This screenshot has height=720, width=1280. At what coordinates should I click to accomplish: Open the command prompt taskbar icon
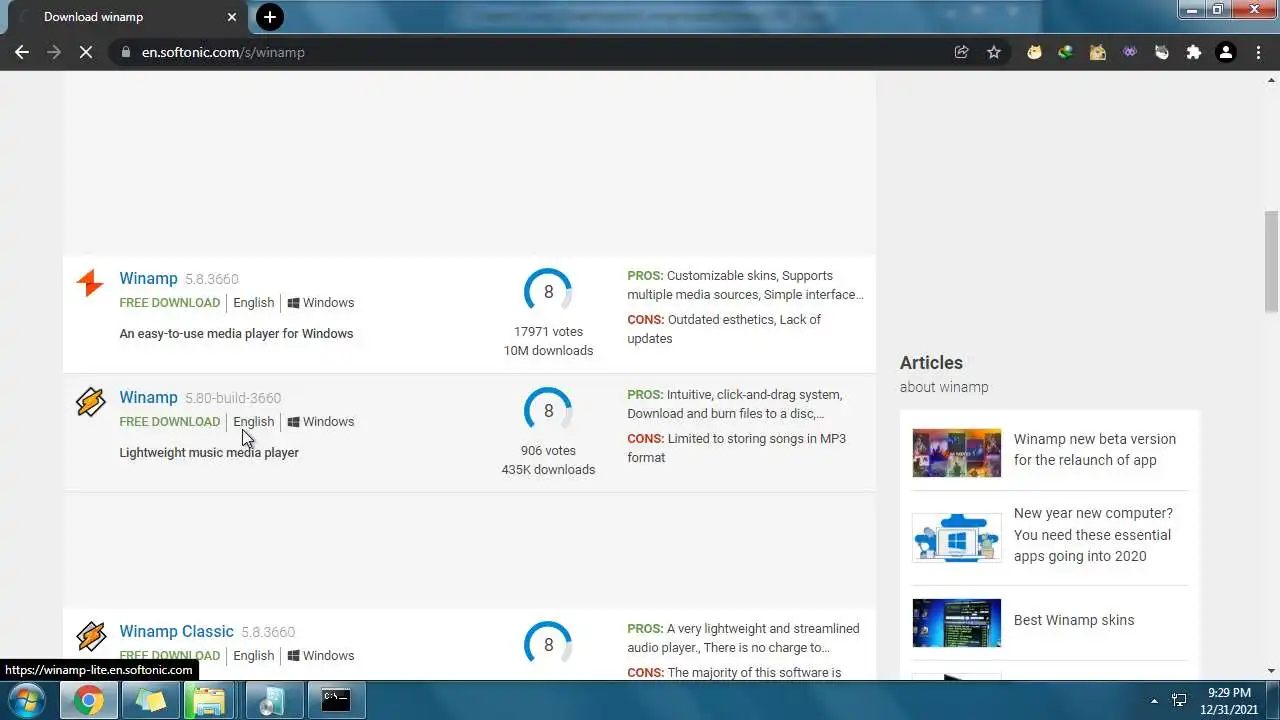click(335, 701)
